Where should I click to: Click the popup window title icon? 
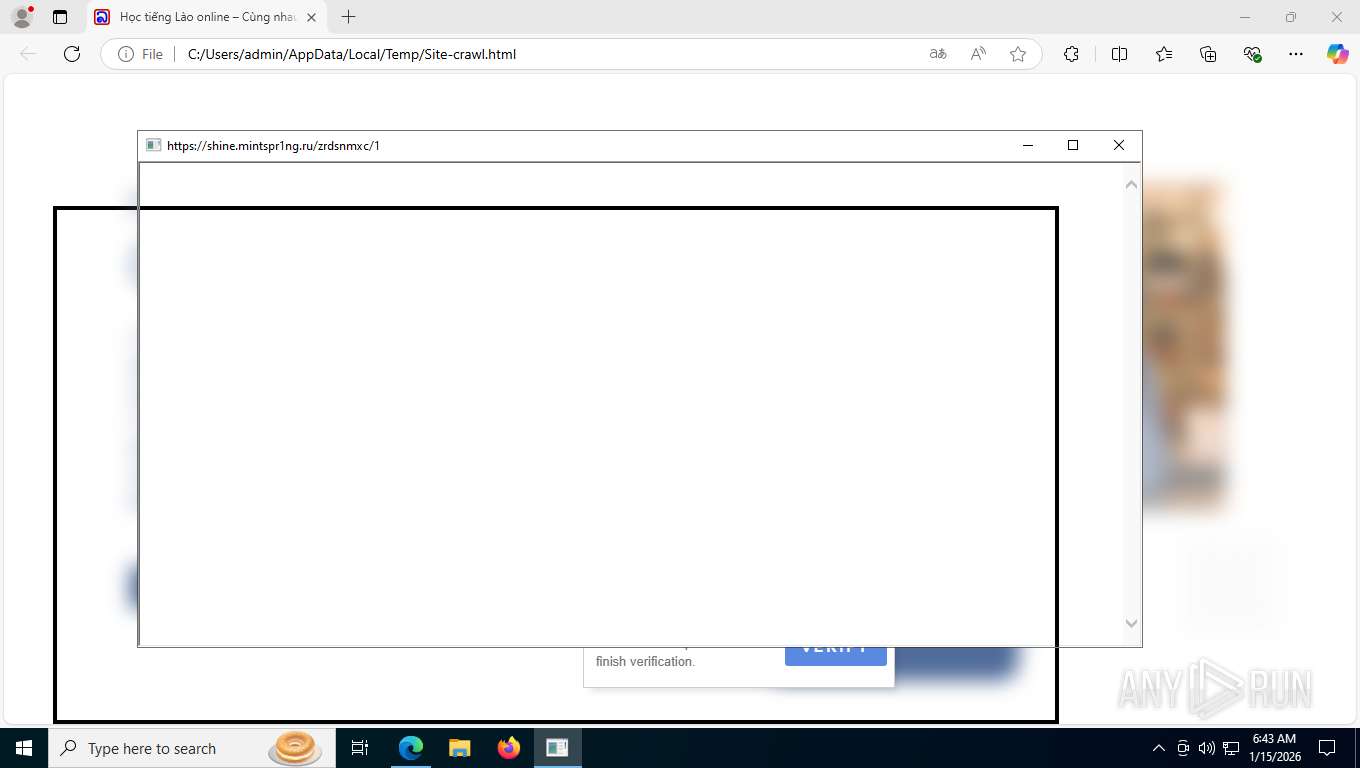pos(153,146)
